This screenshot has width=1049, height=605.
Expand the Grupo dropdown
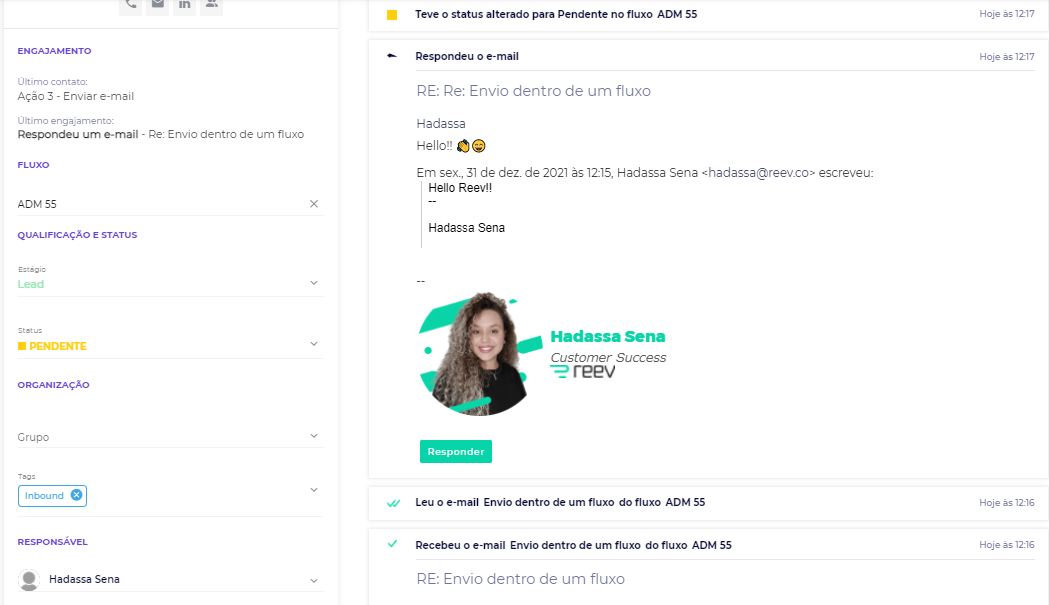[x=313, y=436]
